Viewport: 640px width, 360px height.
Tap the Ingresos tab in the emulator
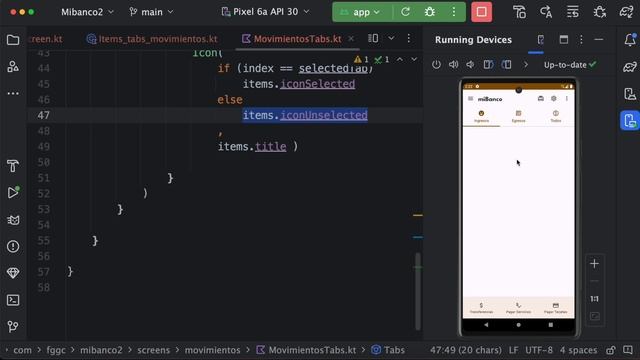(x=481, y=116)
